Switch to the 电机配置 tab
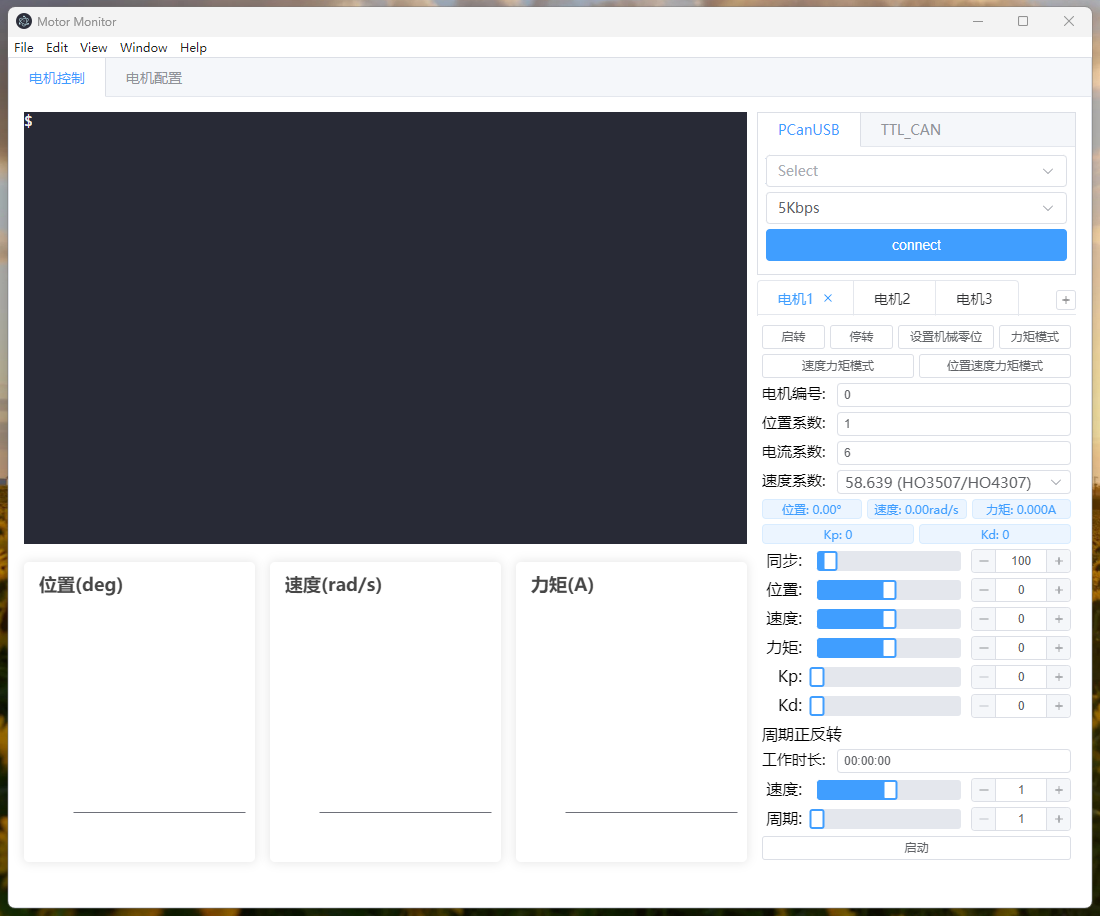The width and height of the screenshot is (1100, 916). (154, 78)
